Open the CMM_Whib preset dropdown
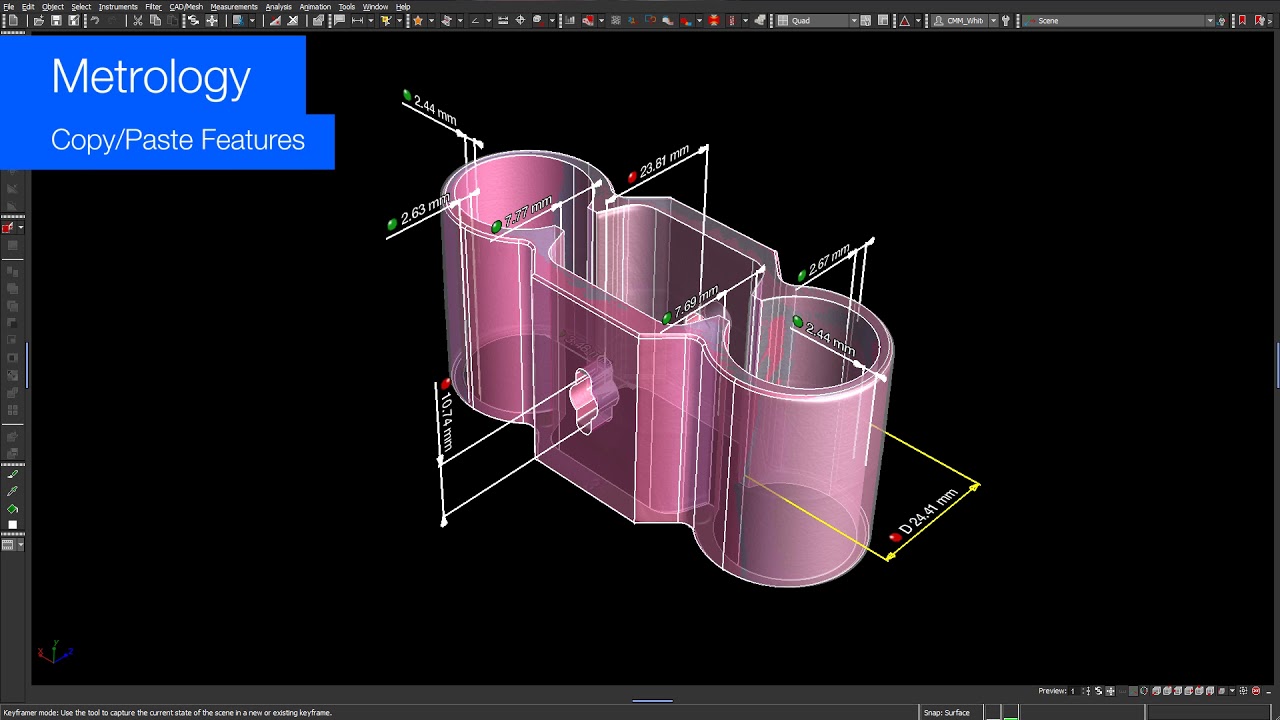The image size is (1280, 720). (x=964, y=20)
